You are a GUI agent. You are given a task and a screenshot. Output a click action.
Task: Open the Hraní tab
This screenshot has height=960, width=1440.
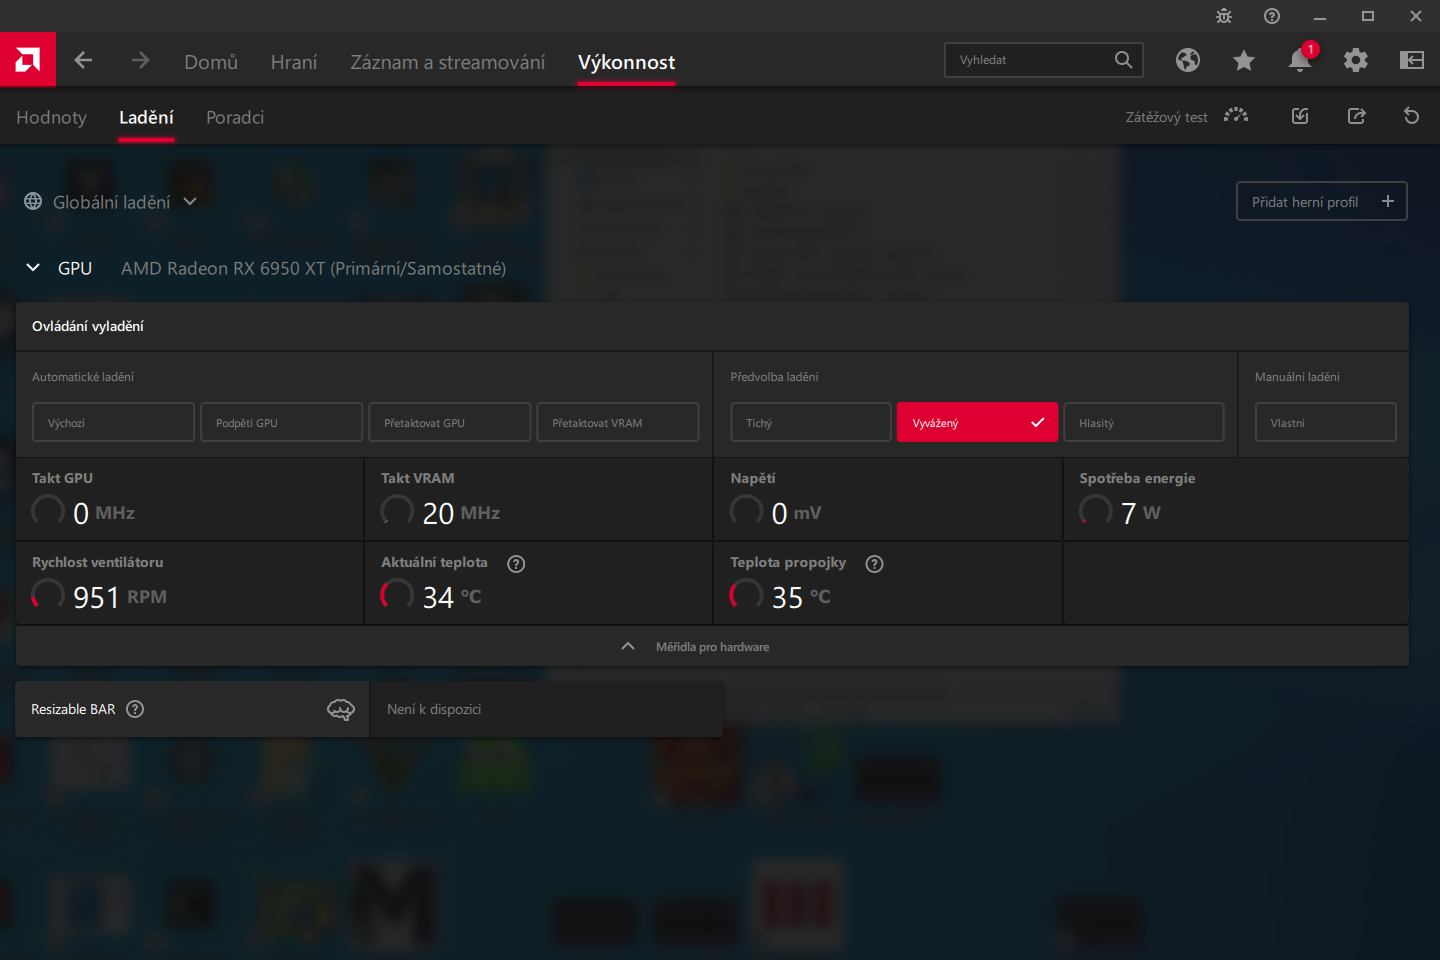pos(294,62)
